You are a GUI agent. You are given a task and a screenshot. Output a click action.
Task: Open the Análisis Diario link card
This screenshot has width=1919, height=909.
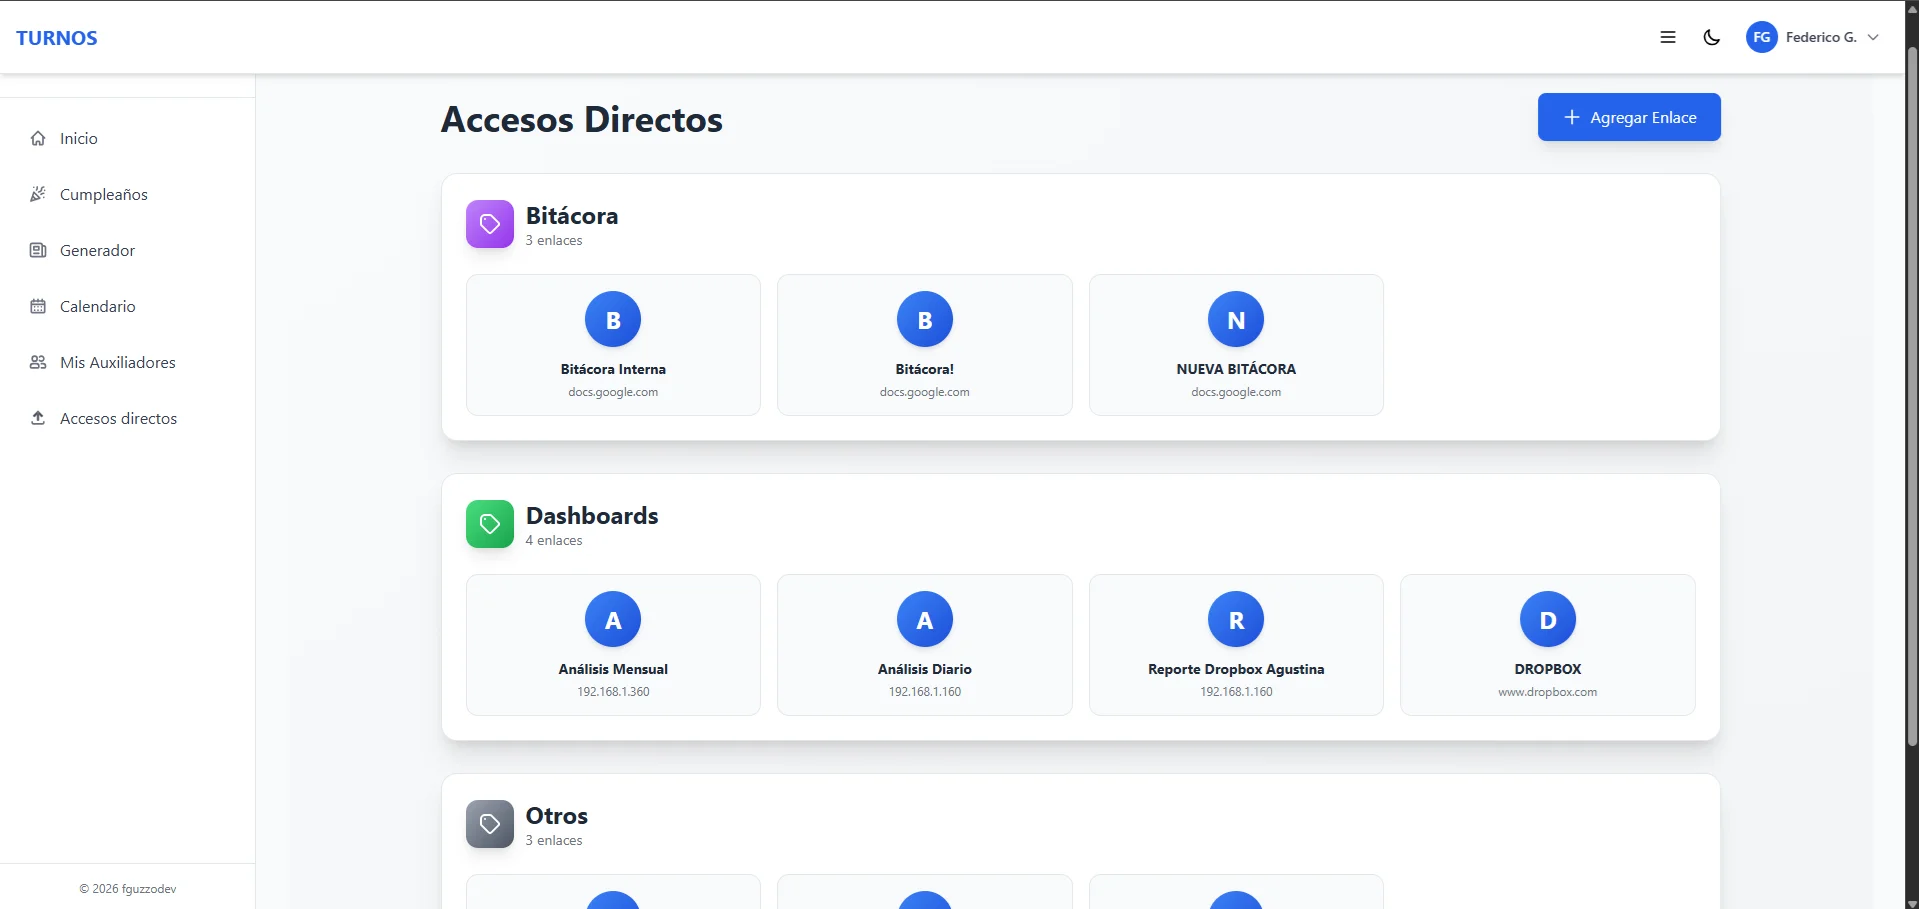925,645
